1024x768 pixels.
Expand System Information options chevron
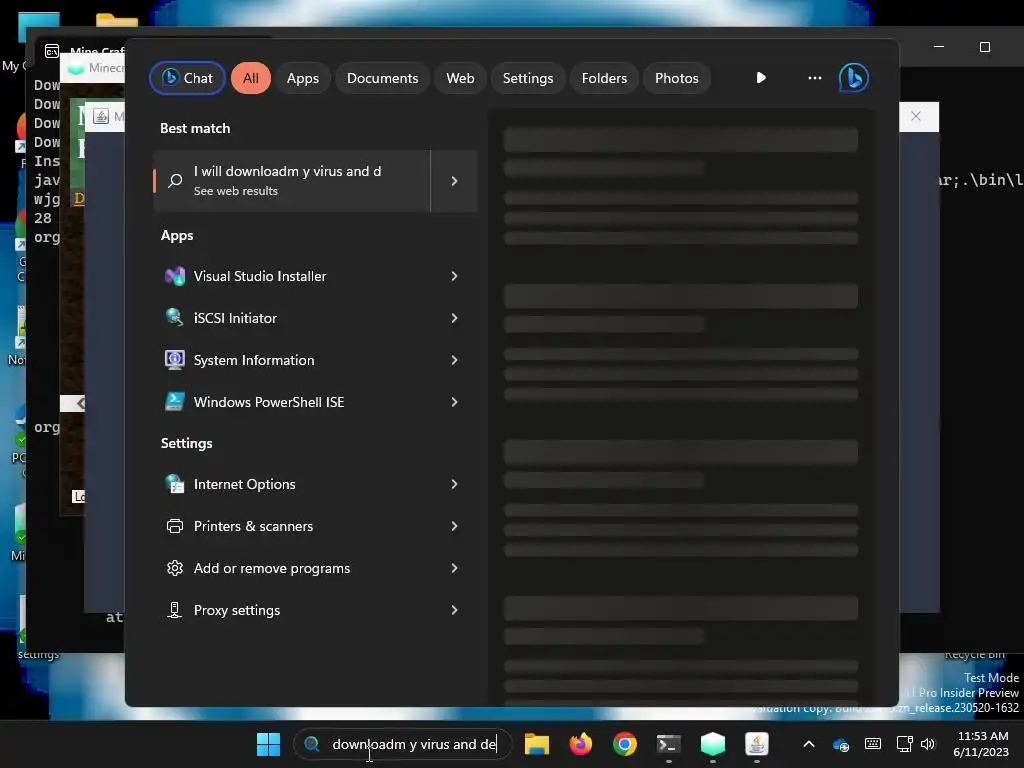coord(455,360)
